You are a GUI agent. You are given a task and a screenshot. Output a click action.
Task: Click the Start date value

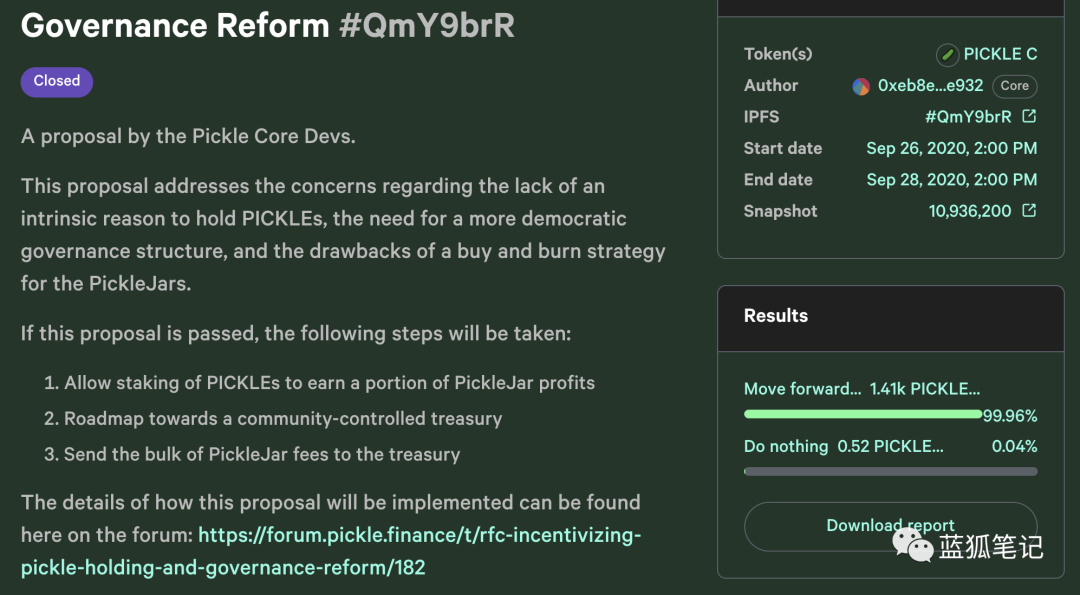(x=952, y=149)
